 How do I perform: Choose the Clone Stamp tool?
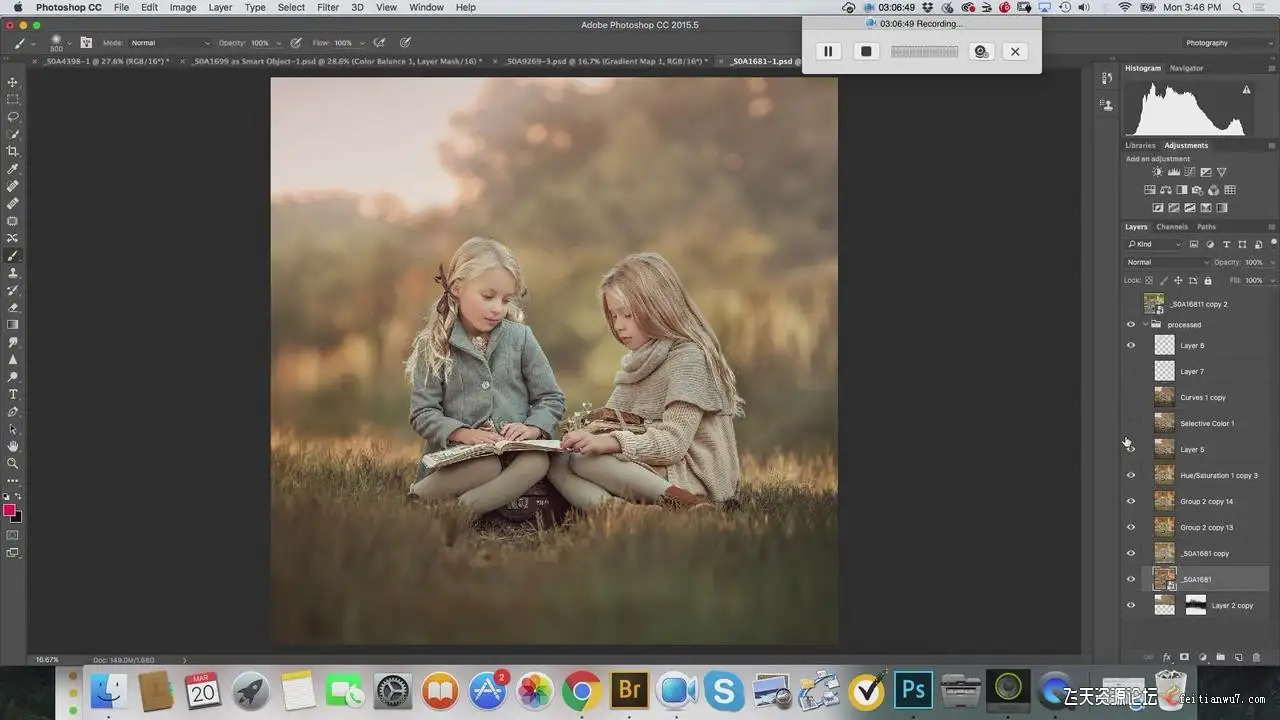pos(13,273)
